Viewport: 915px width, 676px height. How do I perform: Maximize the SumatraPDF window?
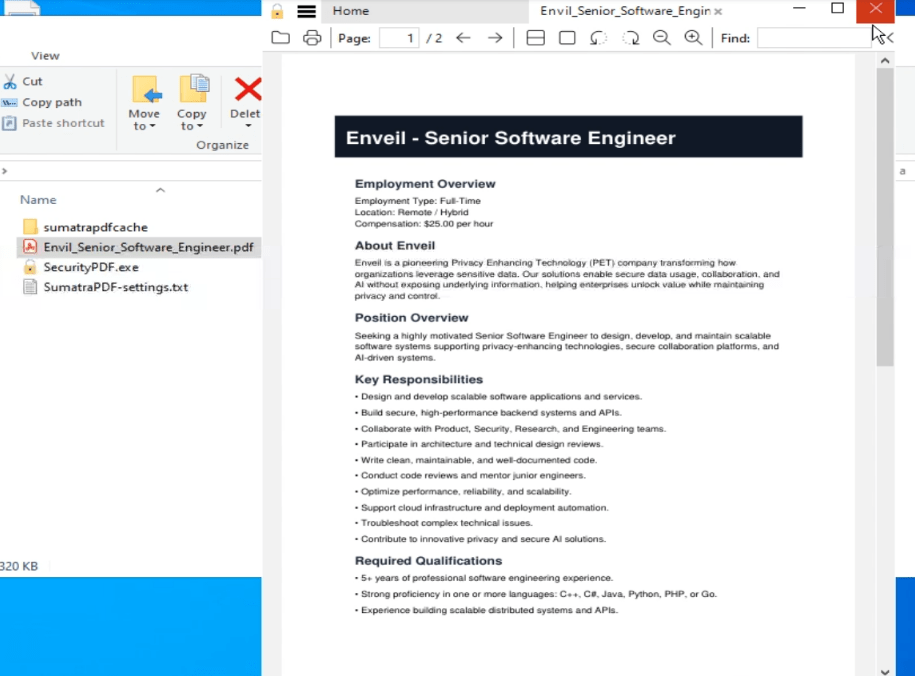click(837, 8)
